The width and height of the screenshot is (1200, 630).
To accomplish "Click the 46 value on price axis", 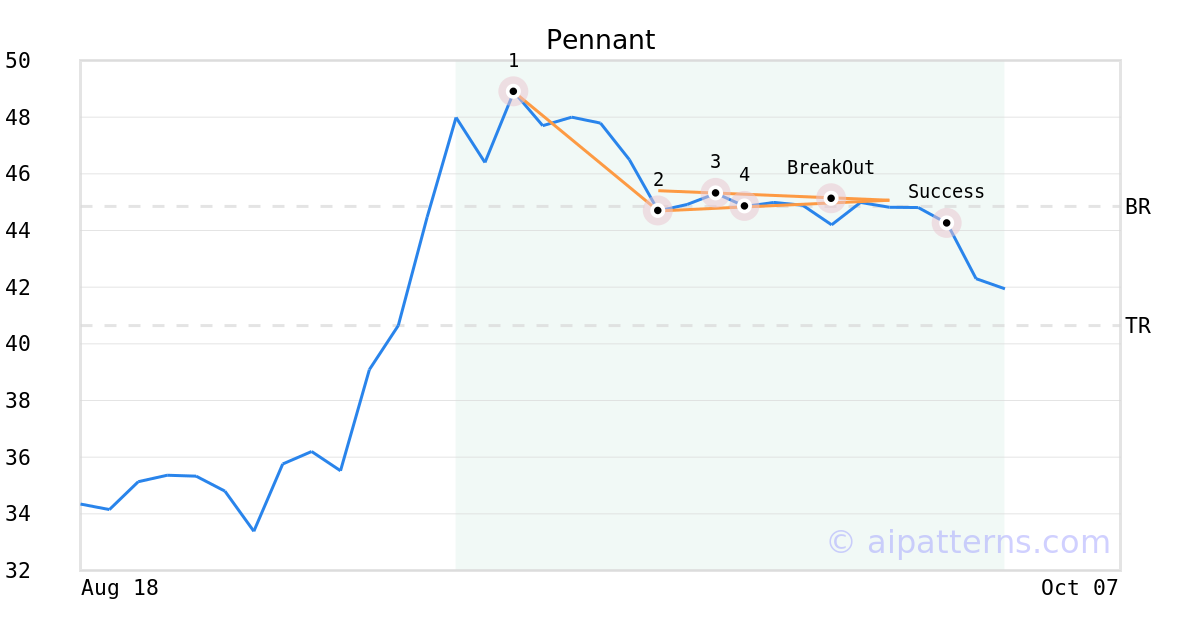I will click(18, 174).
